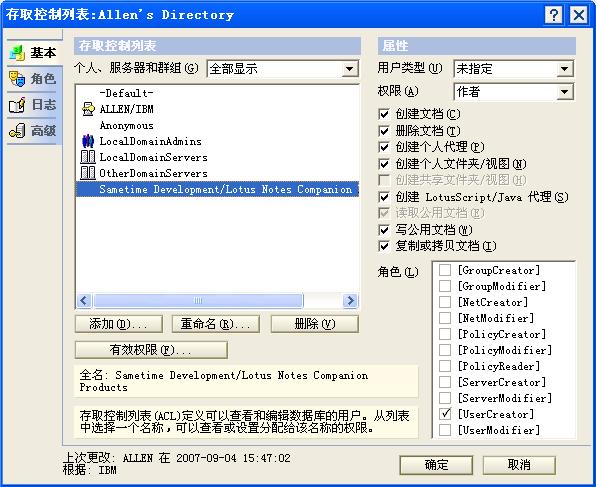Screen dimensions: 596x487
Task: Click the help question mark button
Action: tap(553, 15)
